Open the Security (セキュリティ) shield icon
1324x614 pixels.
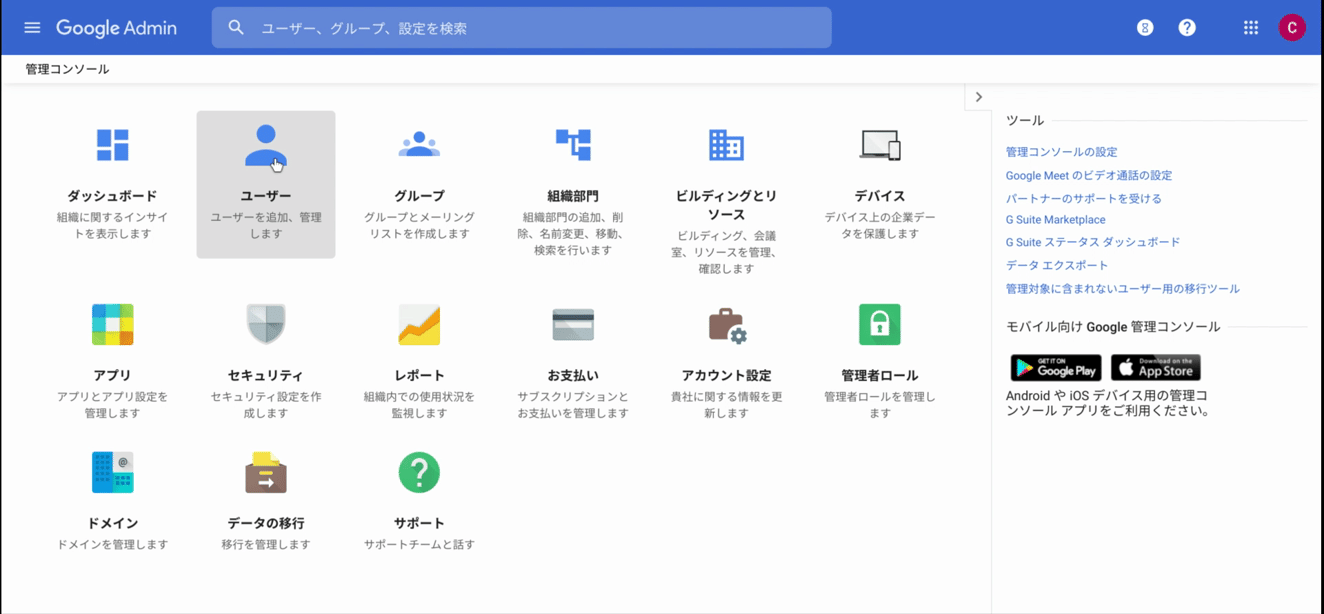pyautogui.click(x=265, y=325)
